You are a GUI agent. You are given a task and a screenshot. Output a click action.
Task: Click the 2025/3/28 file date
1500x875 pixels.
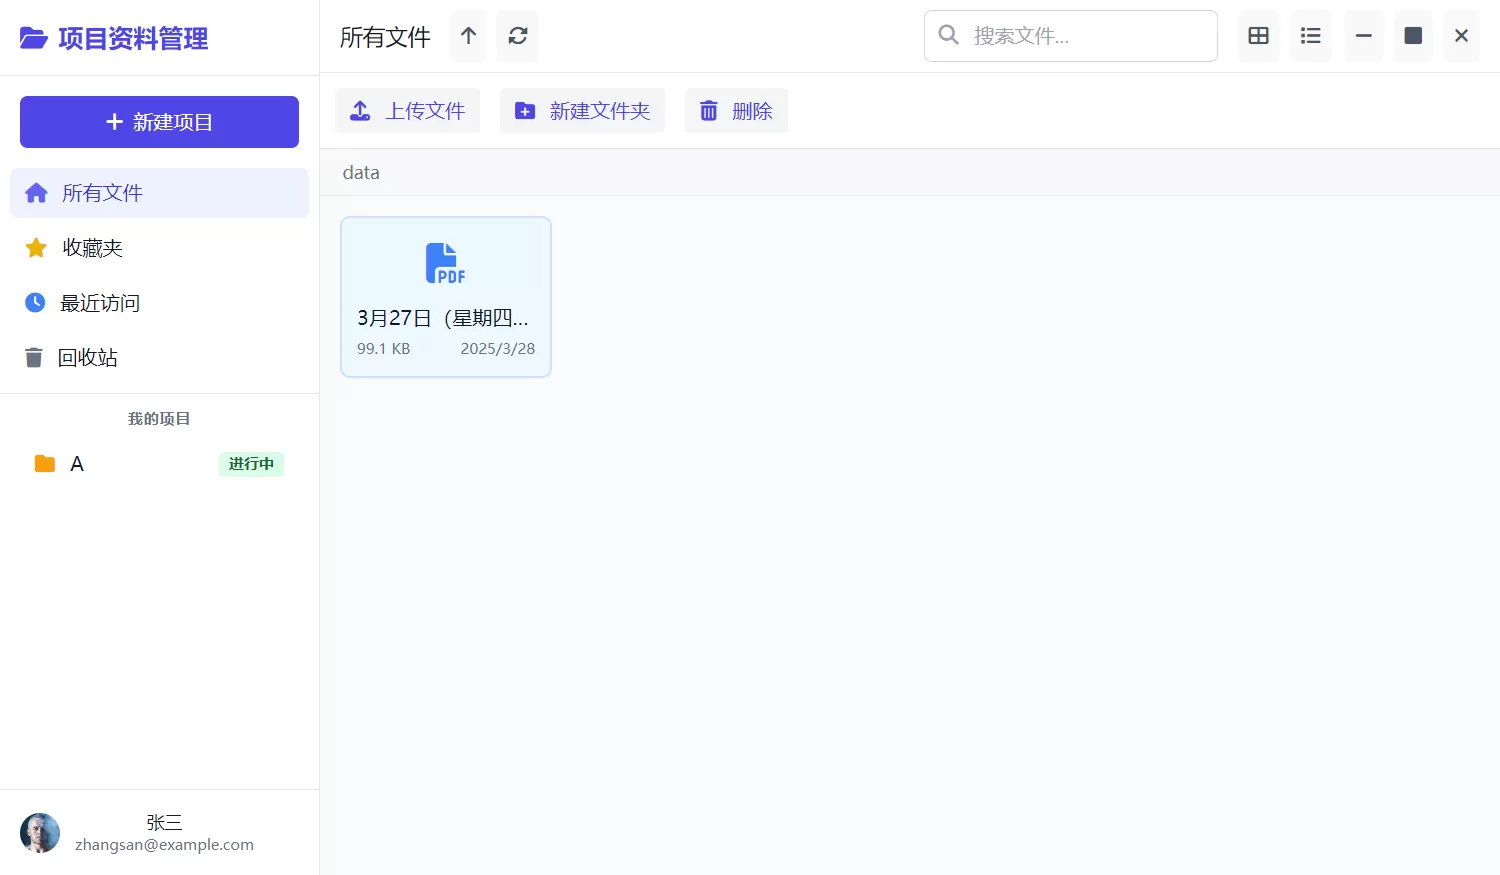pyautogui.click(x=497, y=349)
